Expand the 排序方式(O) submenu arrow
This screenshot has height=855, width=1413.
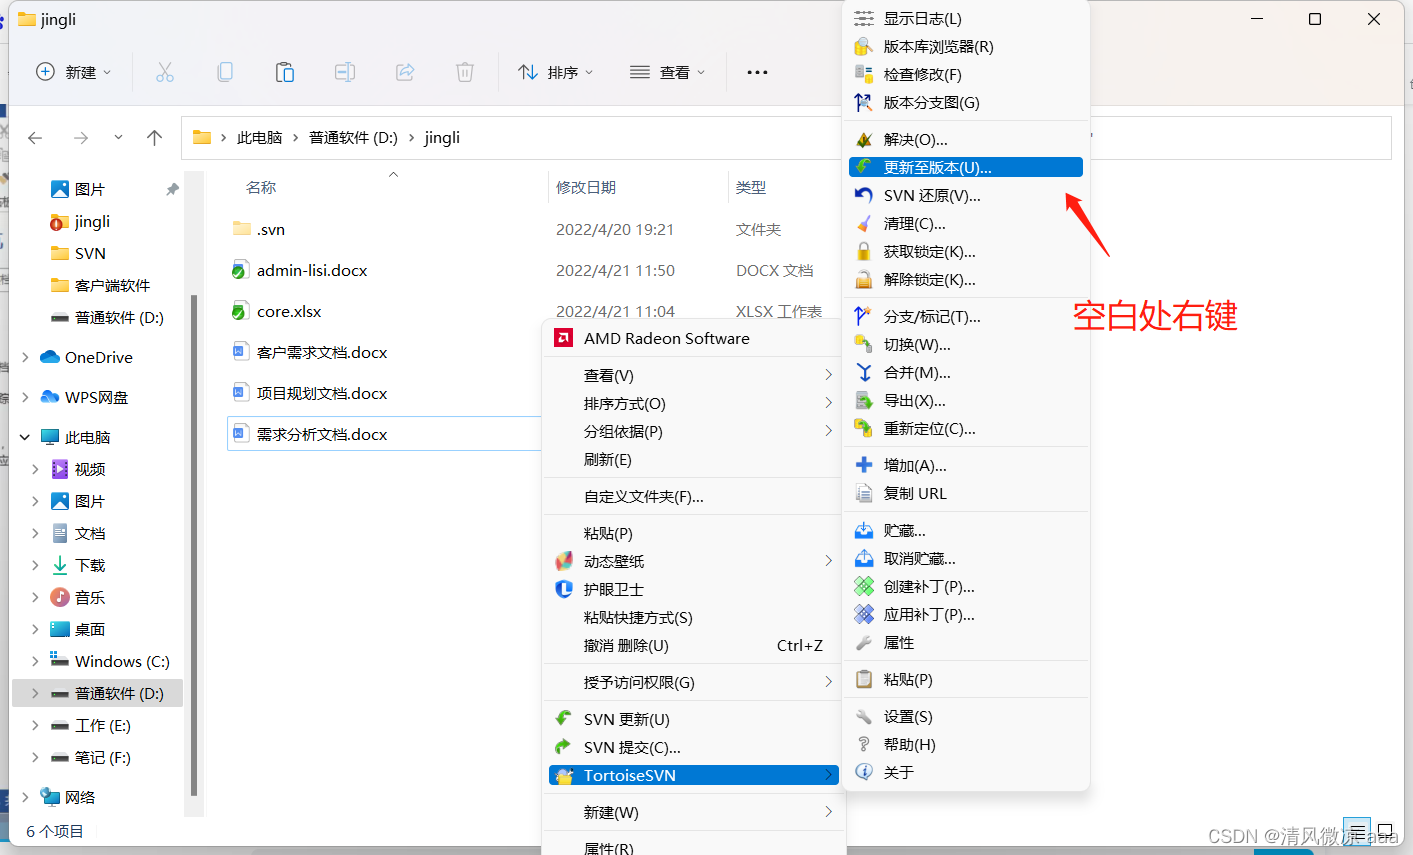tap(828, 404)
